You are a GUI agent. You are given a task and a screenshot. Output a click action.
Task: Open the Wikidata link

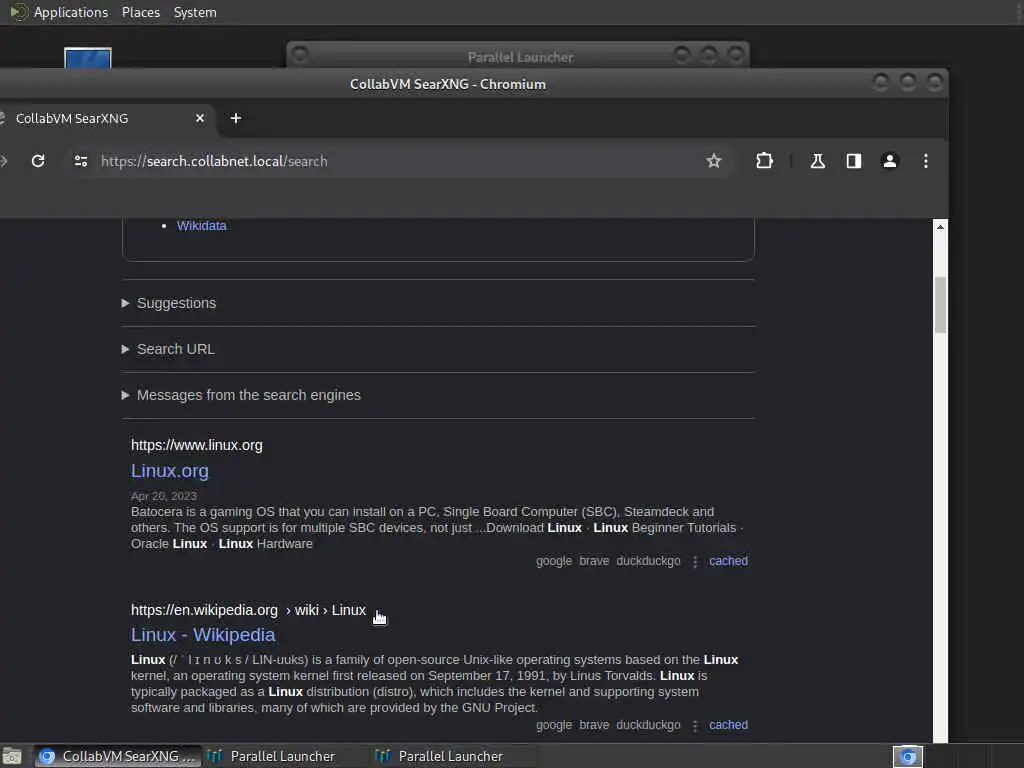(201, 226)
